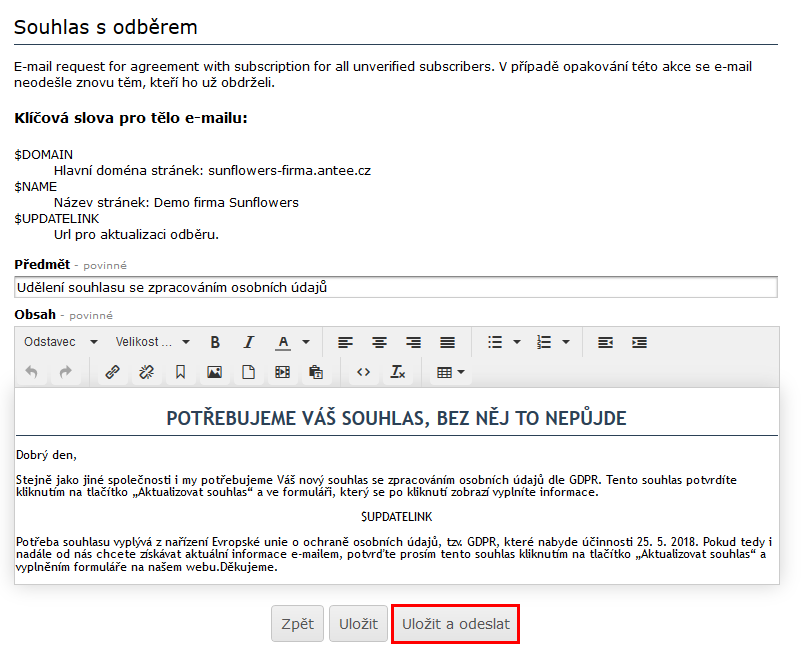Remove link with unlink icon
801x658 pixels.
(146, 372)
